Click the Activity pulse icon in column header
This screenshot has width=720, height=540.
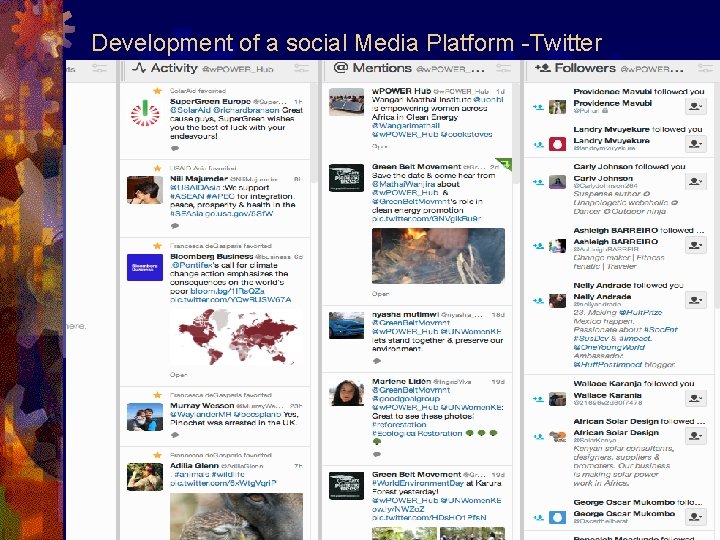(x=139, y=68)
